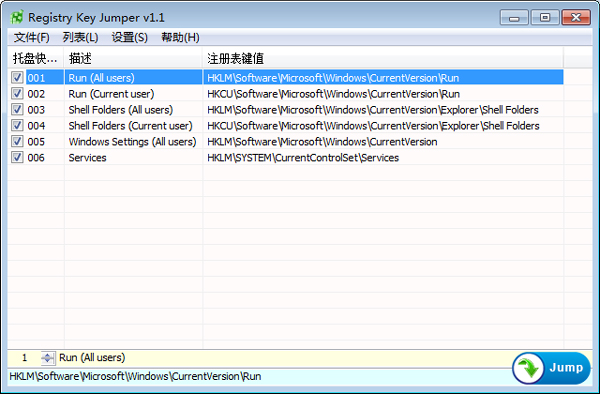Toggle checkbox for entry 004
Screen dimensions: 600x394
(x=17, y=125)
